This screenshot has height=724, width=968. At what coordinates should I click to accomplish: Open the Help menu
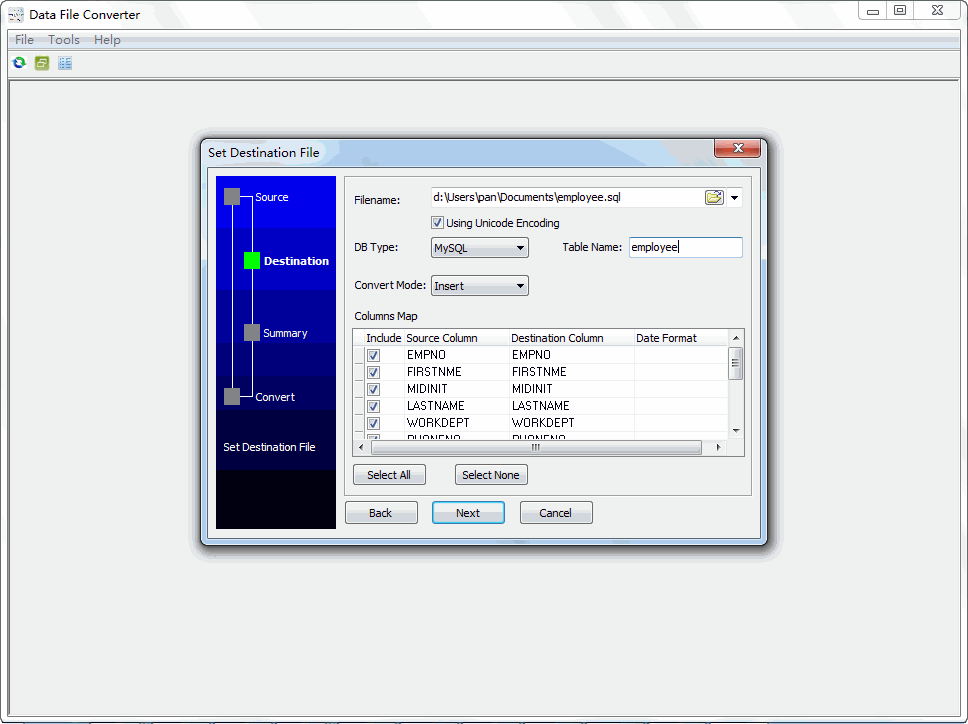click(107, 40)
